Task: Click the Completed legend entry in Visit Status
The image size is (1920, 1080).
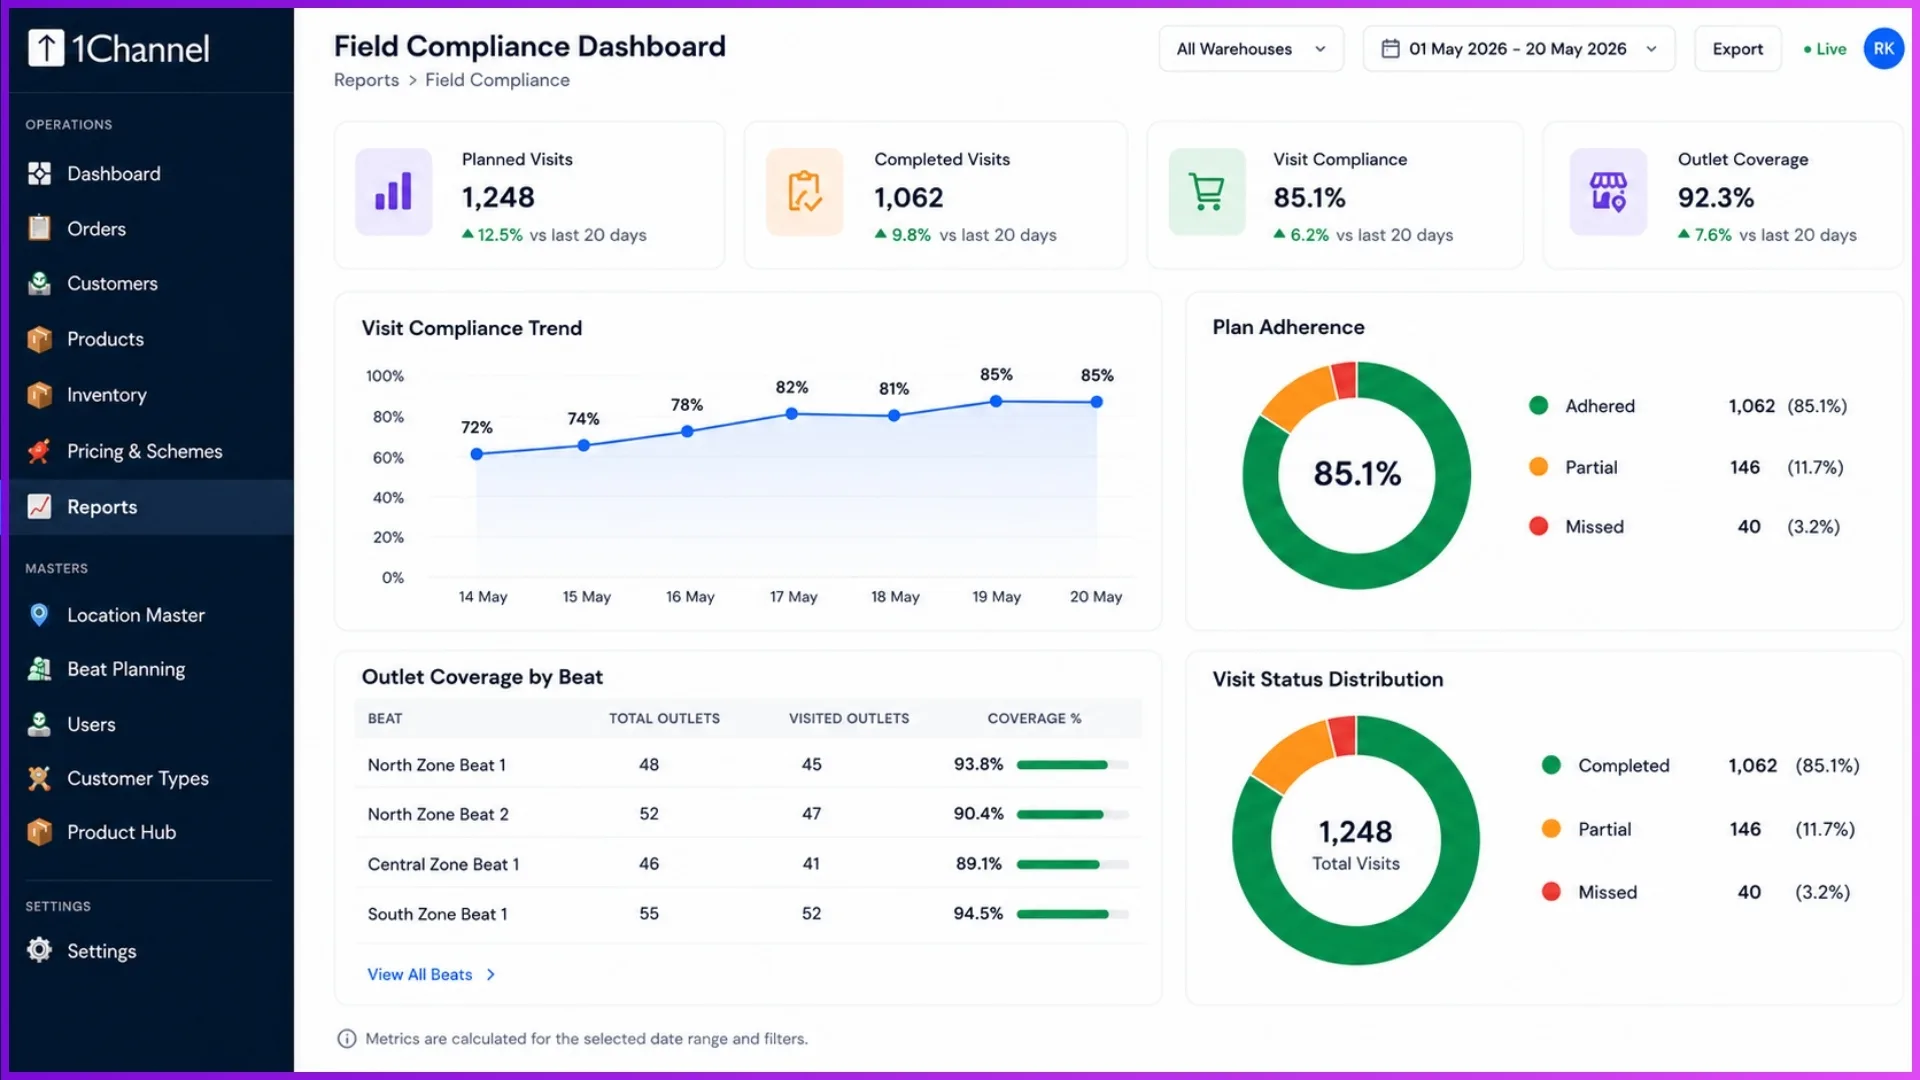Action: click(1700, 766)
